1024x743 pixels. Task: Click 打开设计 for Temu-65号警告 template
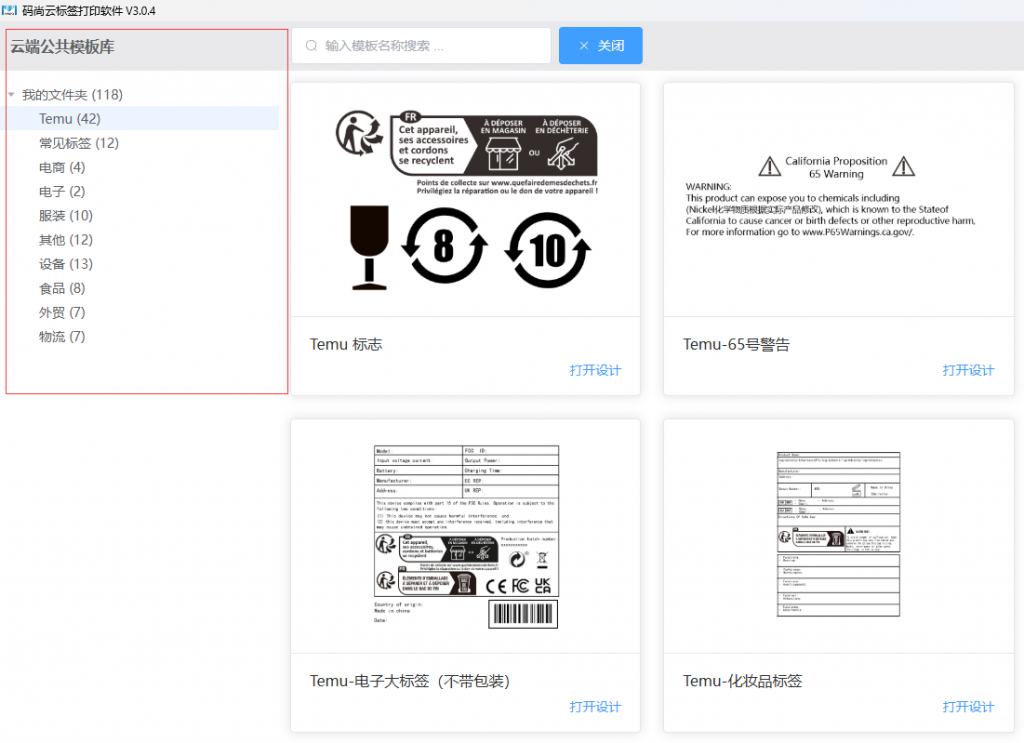tap(968, 370)
